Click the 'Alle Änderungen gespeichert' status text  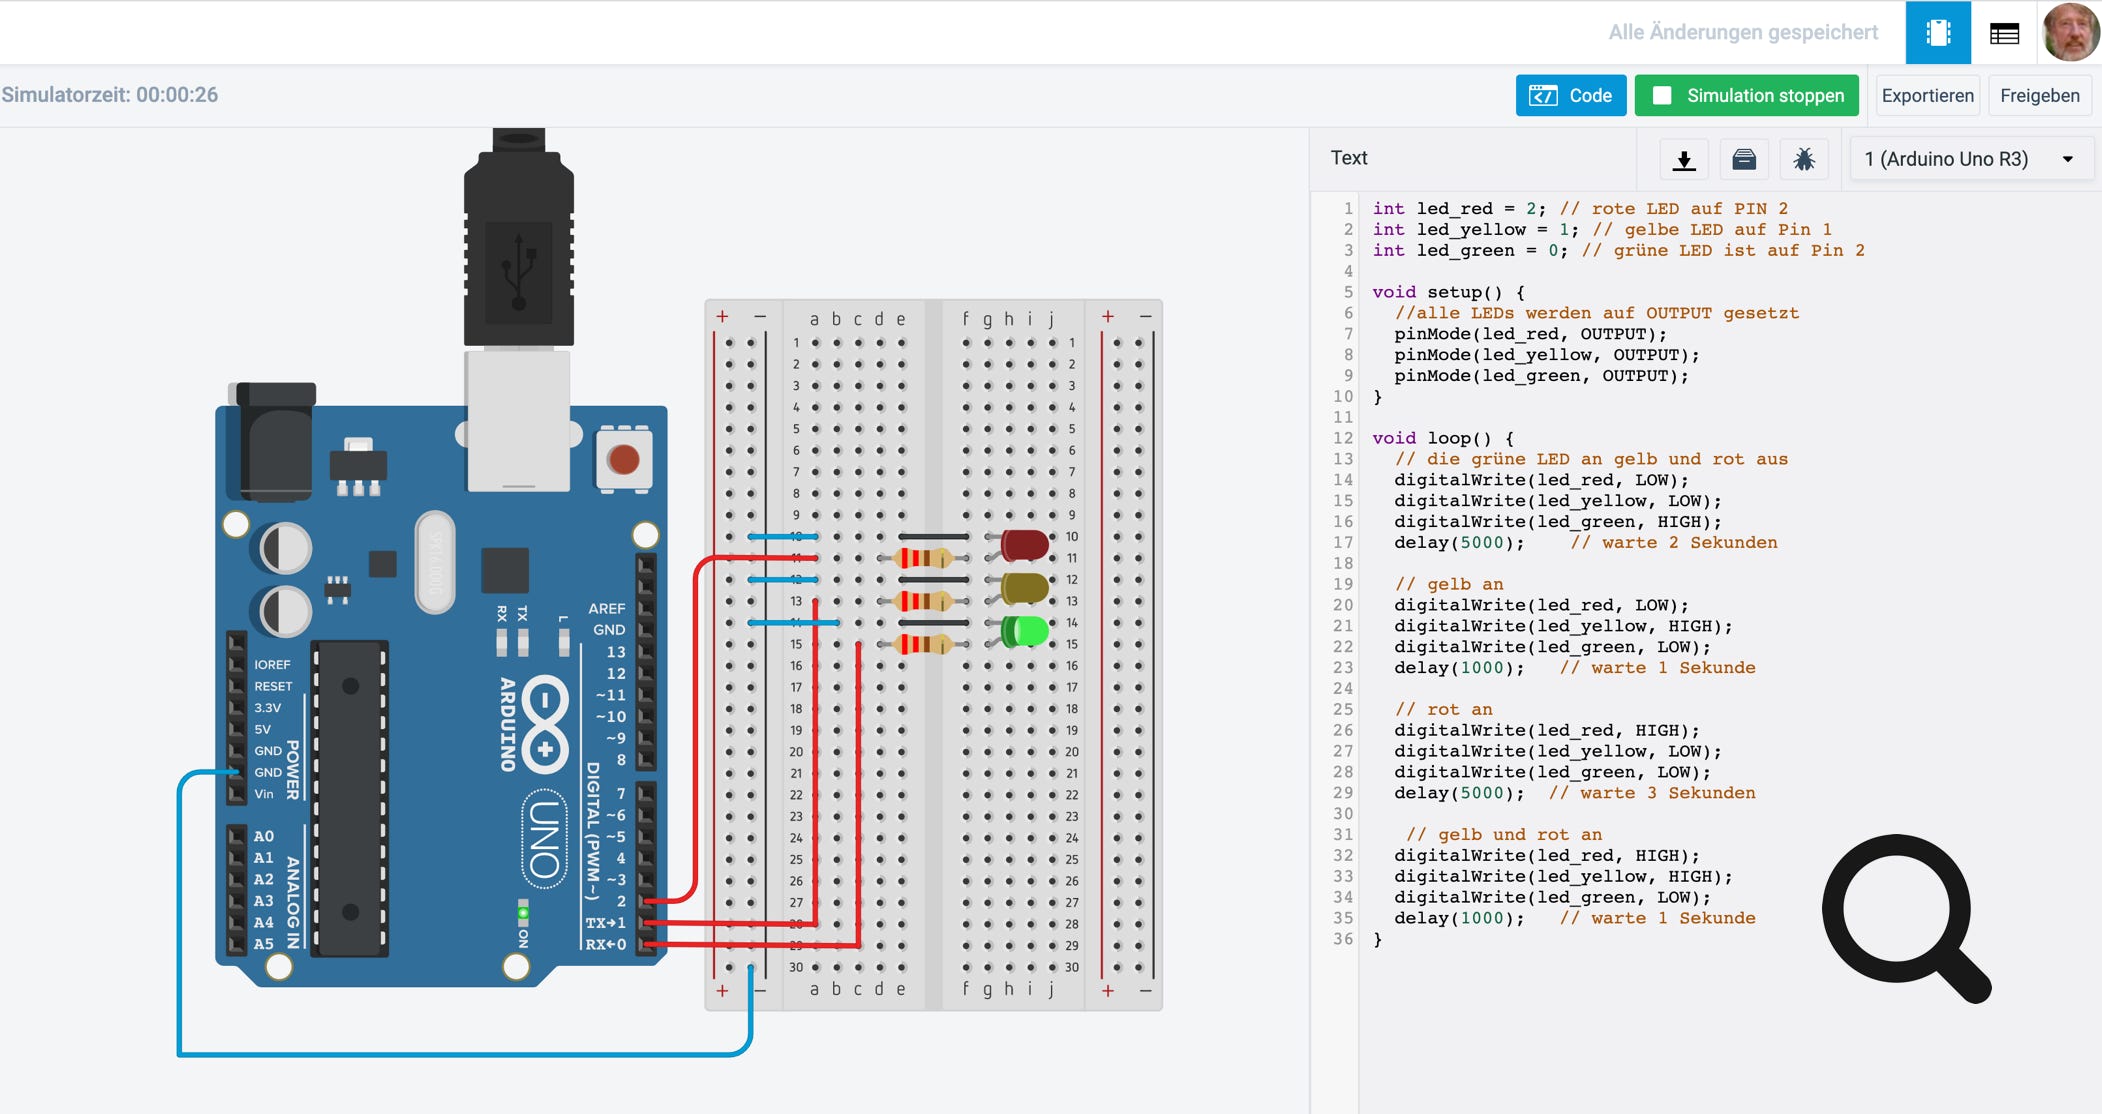pyautogui.click(x=1743, y=32)
